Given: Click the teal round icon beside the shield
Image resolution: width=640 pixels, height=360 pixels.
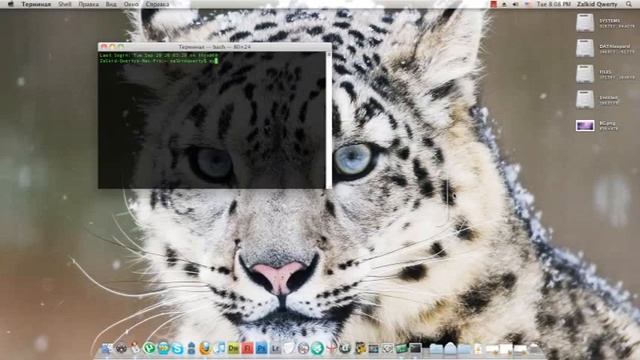Looking at the screenshot, I should pyautogui.click(x=318, y=348).
